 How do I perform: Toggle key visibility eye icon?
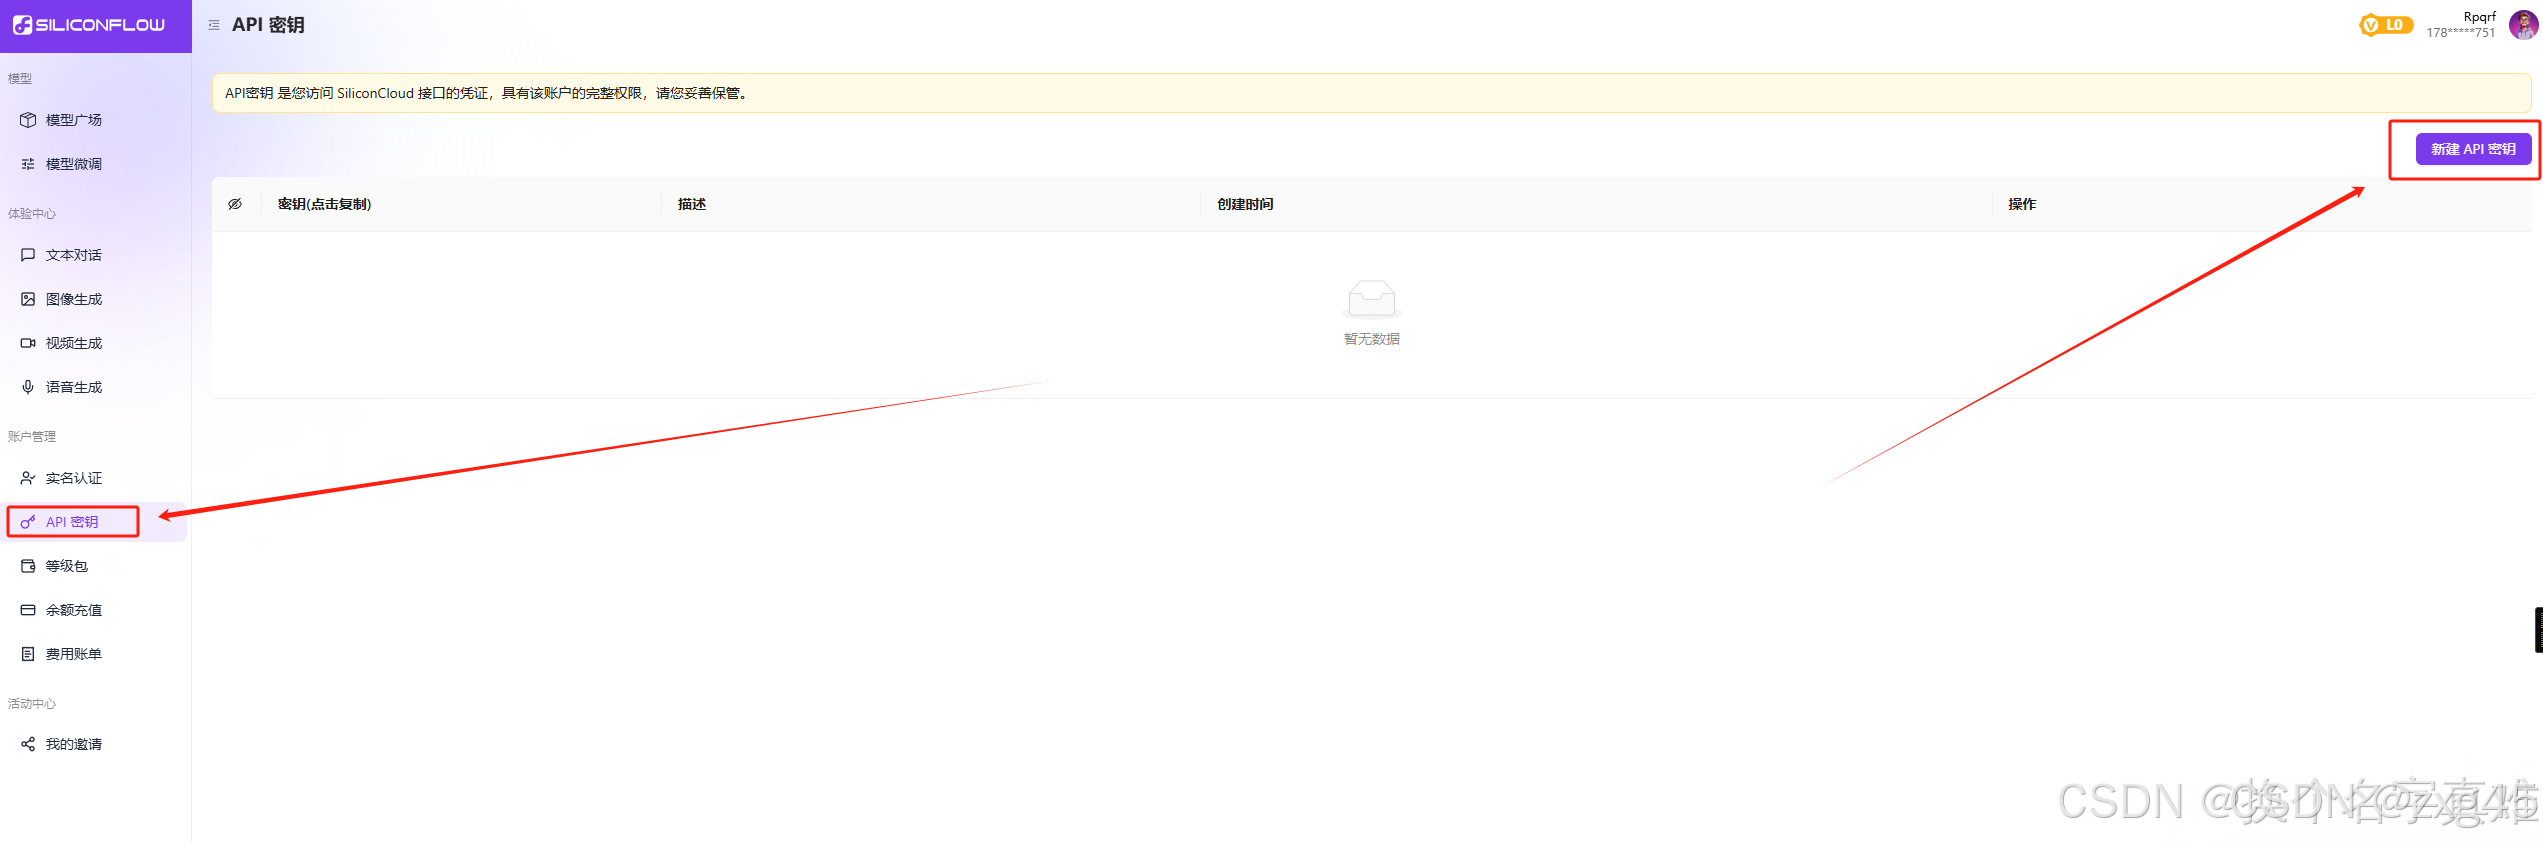(235, 204)
